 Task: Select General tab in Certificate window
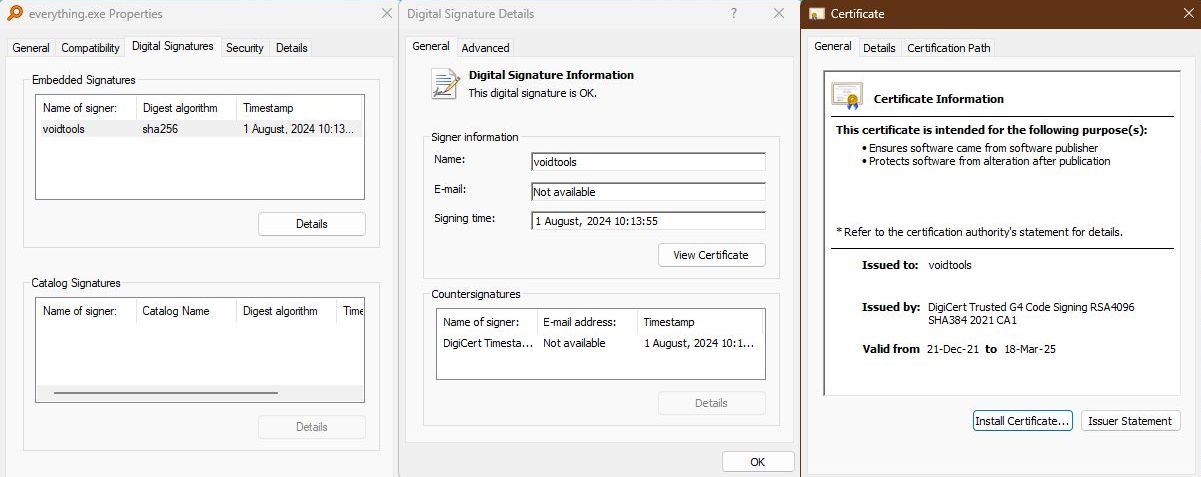832,46
